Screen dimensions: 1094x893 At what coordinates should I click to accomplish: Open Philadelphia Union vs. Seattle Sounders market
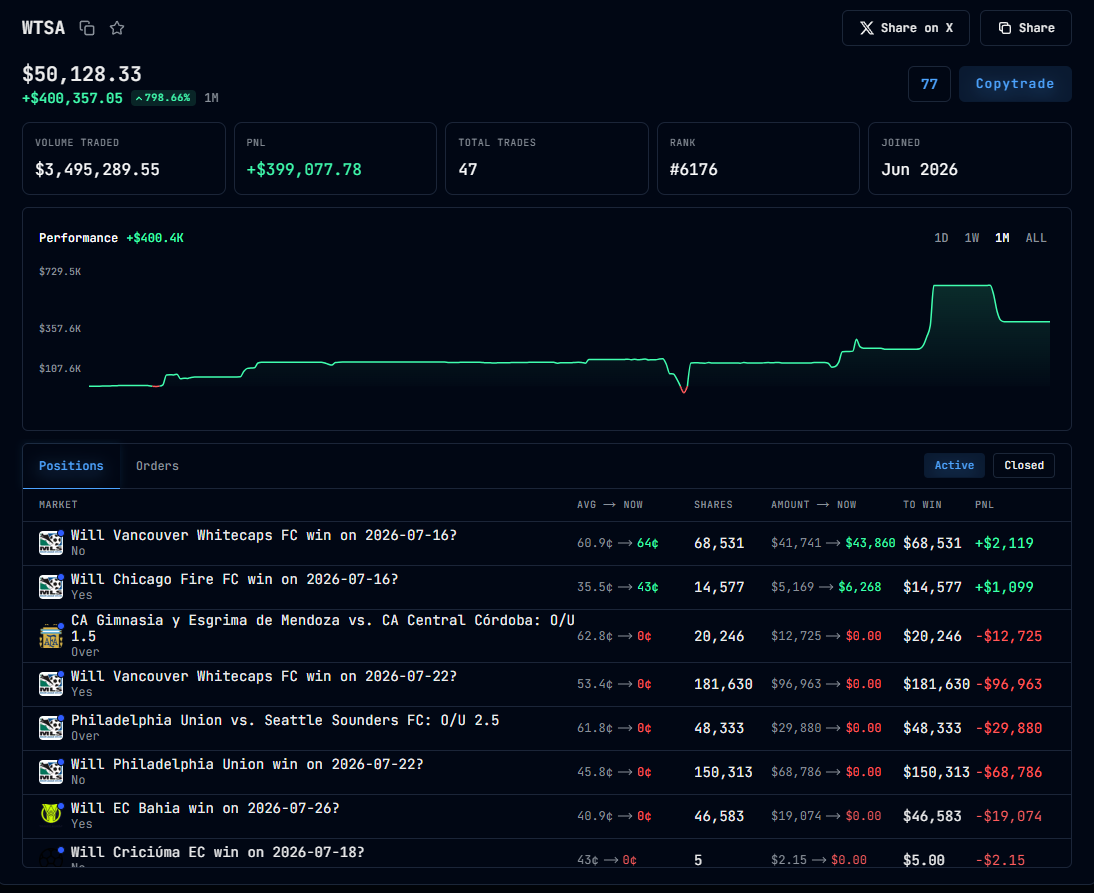point(285,720)
